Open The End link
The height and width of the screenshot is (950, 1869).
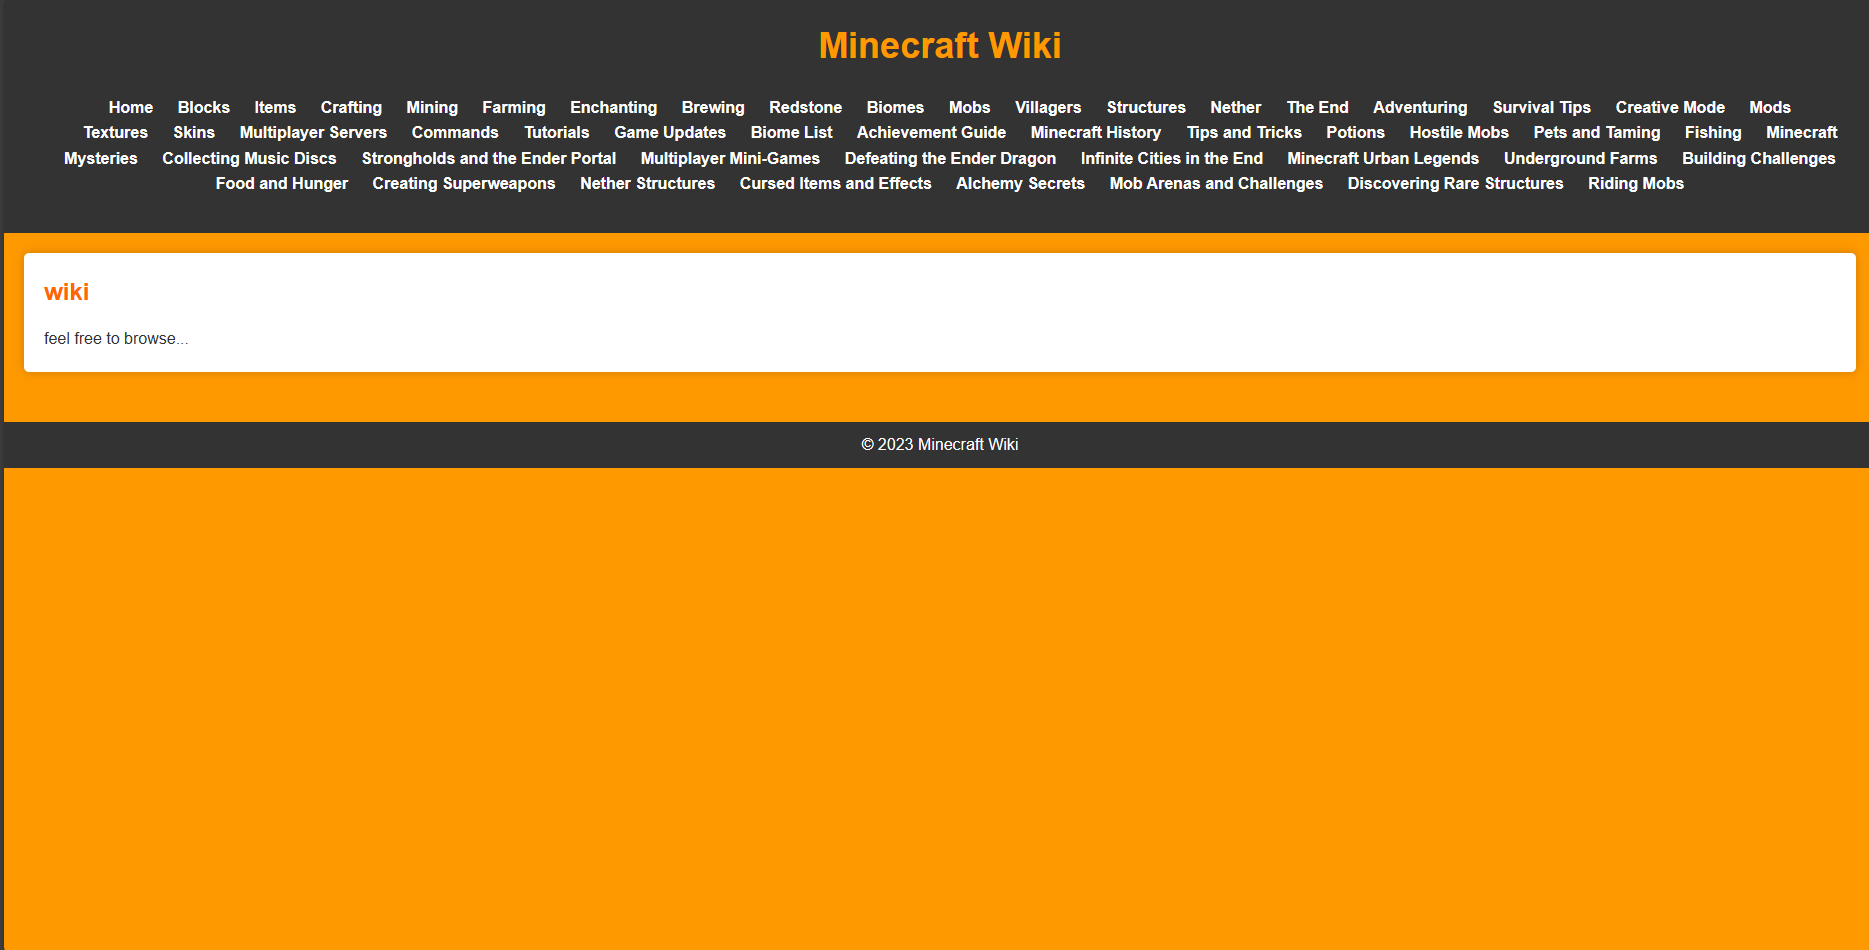pyautogui.click(x=1318, y=107)
